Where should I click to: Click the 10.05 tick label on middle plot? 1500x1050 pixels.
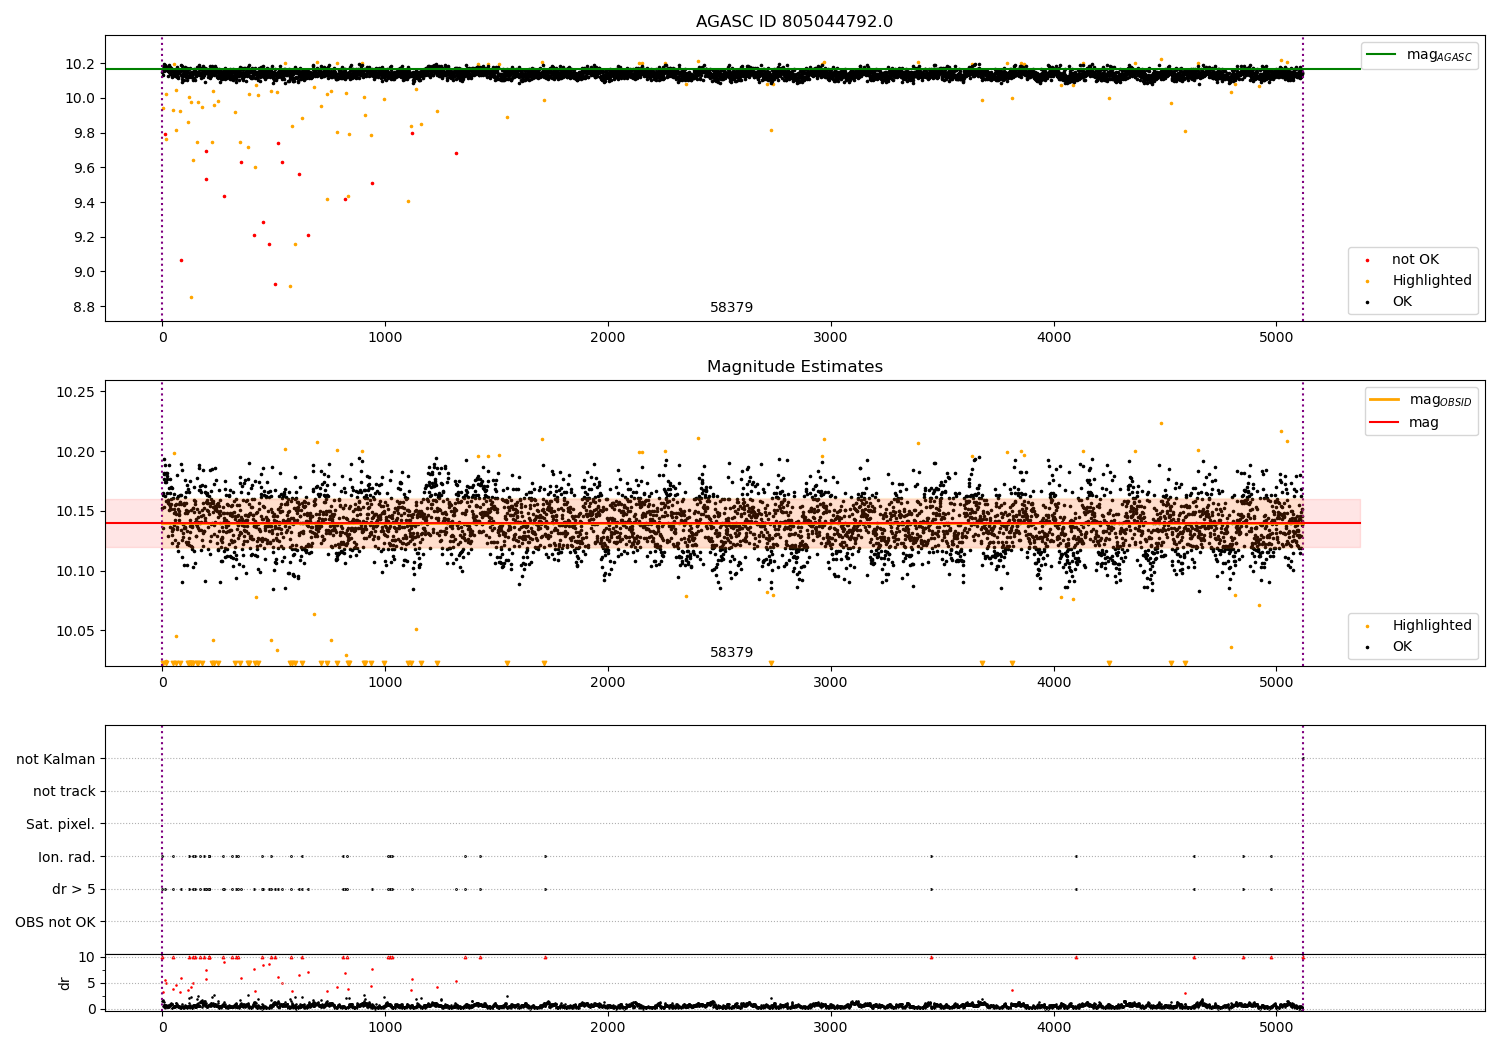[76, 631]
